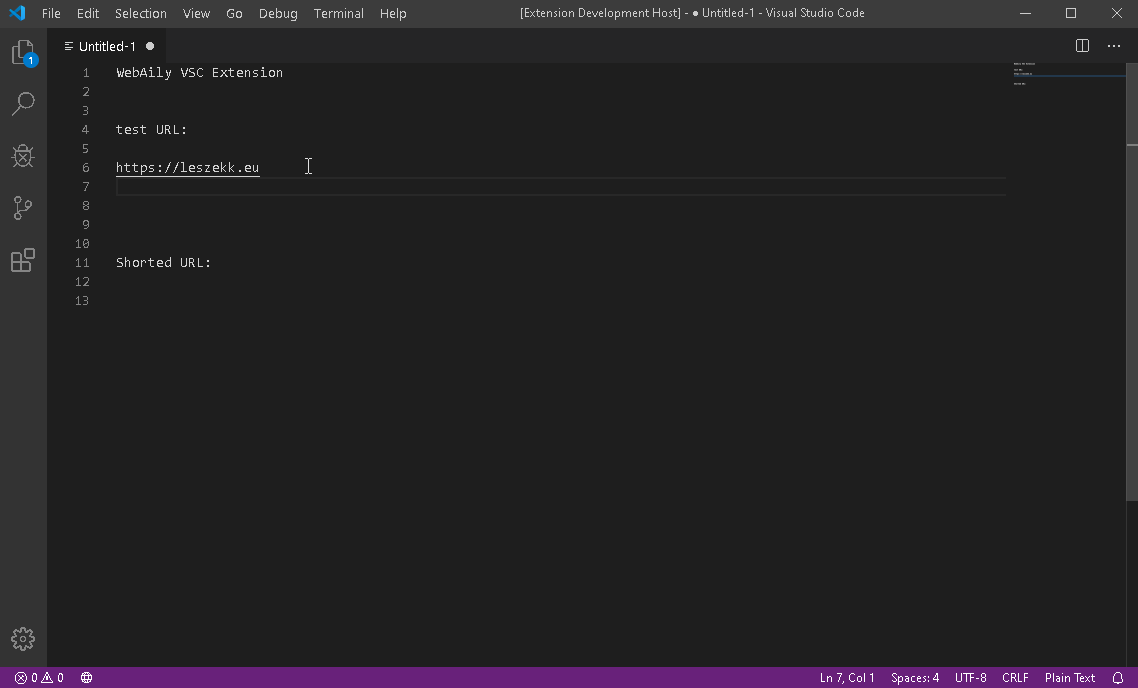This screenshot has height=688, width=1138.
Task: Open the Extensions view
Action: coord(23,260)
